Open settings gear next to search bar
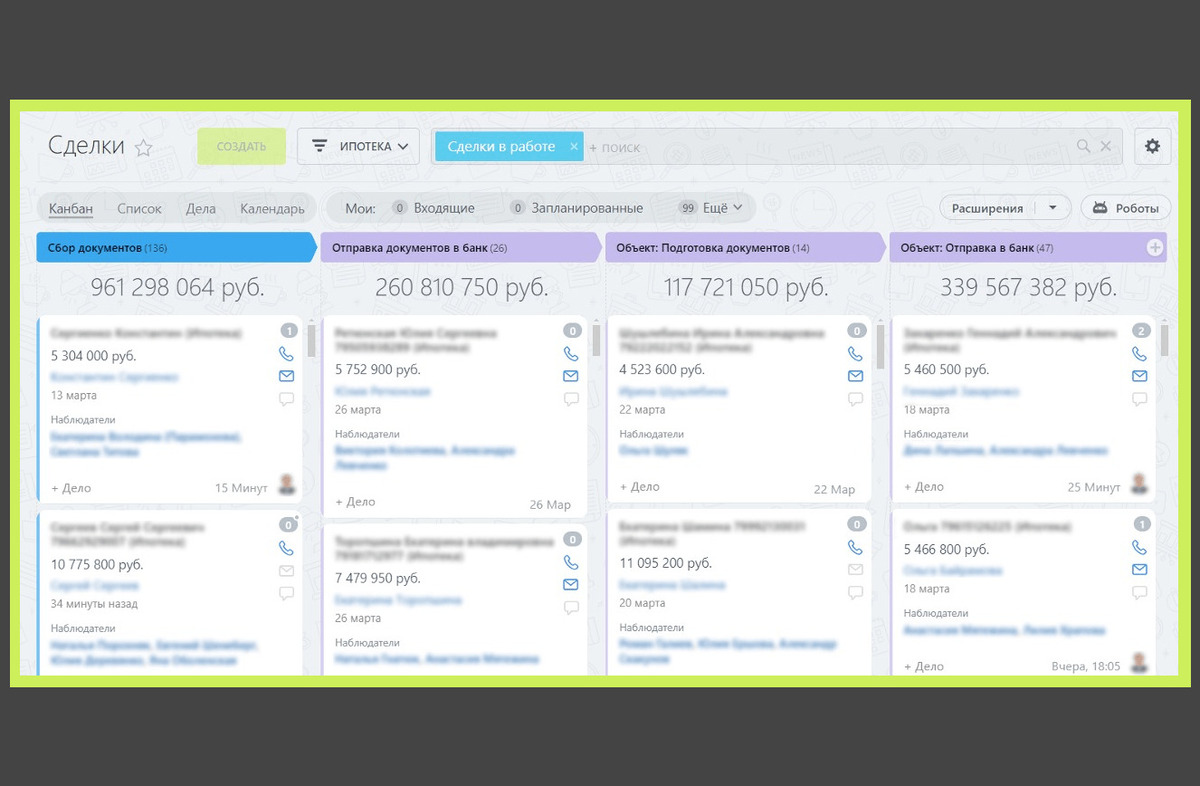1200x786 pixels. 1153,146
